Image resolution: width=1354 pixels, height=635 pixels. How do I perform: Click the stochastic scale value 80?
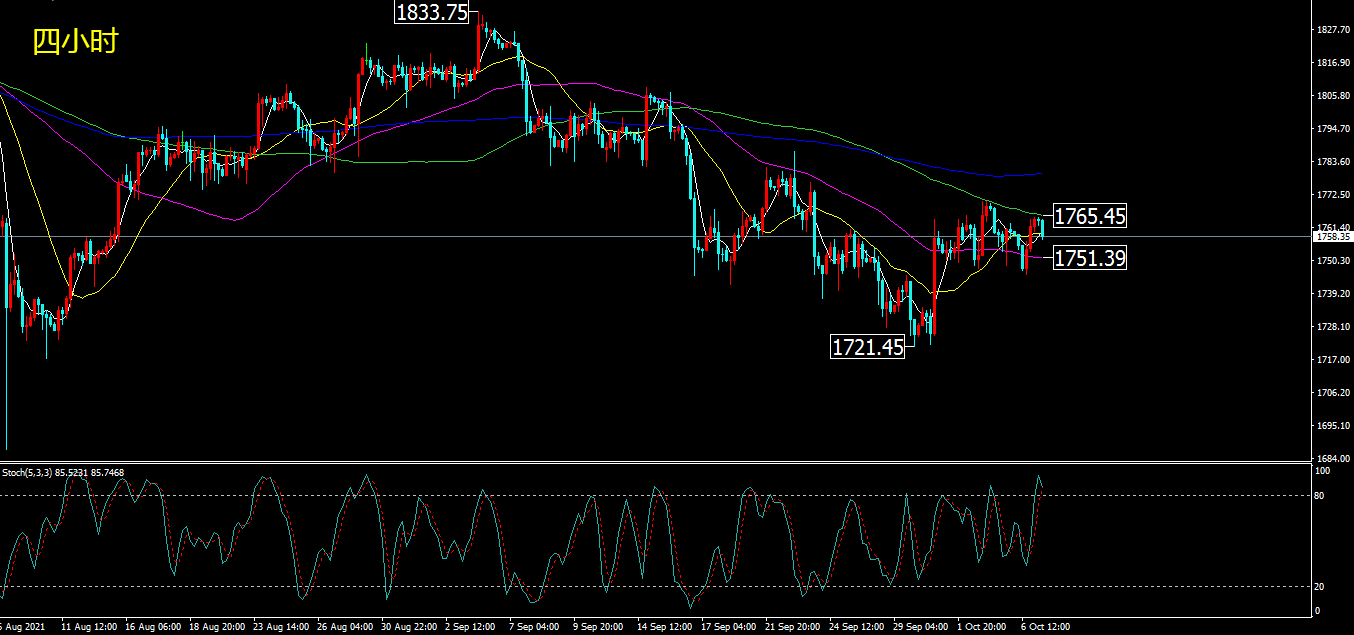tap(1320, 495)
